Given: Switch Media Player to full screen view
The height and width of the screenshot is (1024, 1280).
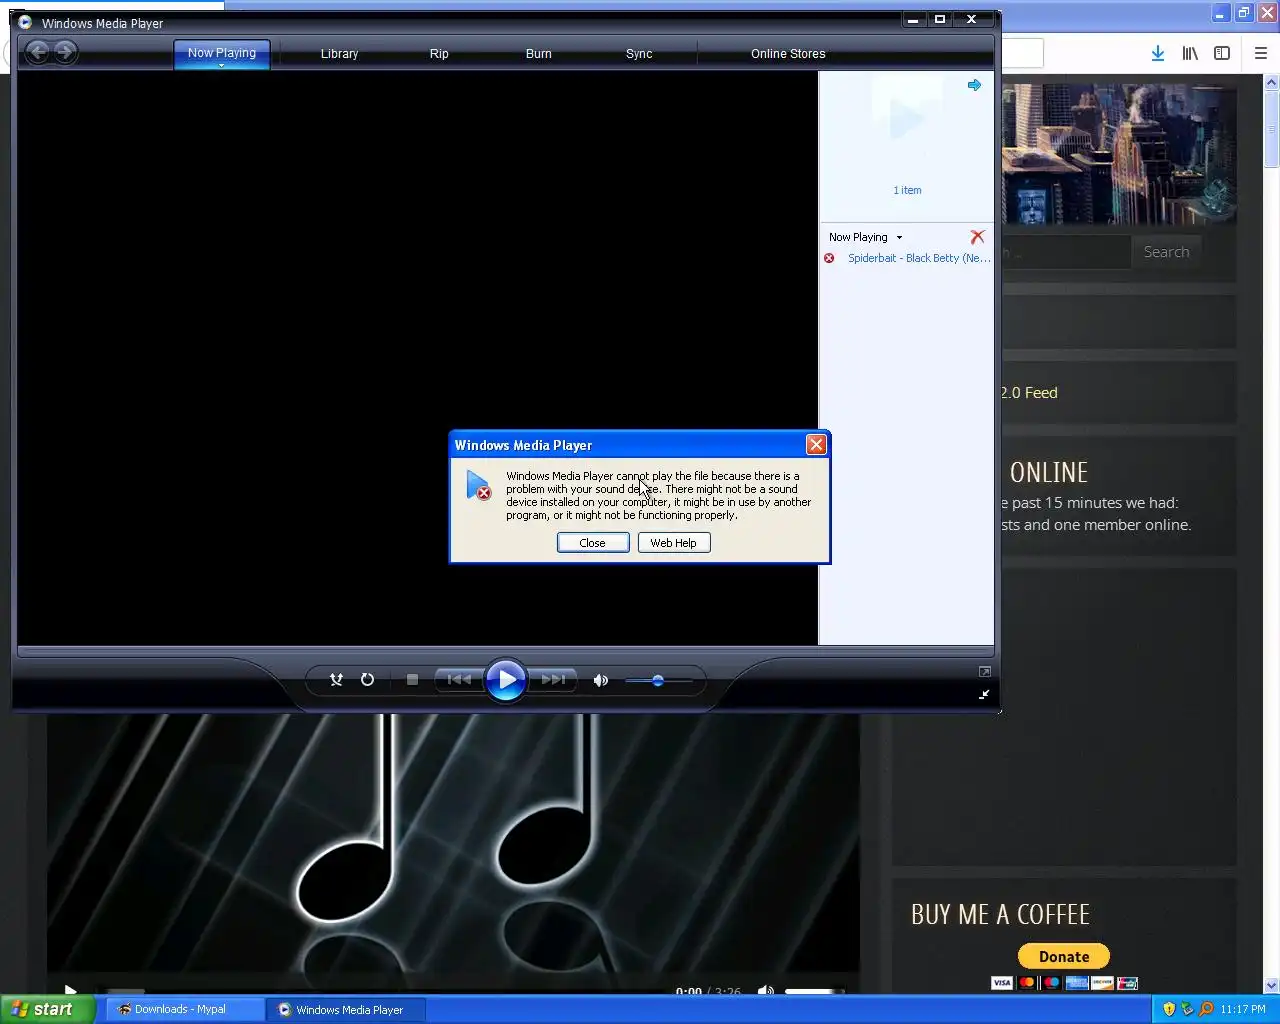Looking at the screenshot, I should (984, 671).
